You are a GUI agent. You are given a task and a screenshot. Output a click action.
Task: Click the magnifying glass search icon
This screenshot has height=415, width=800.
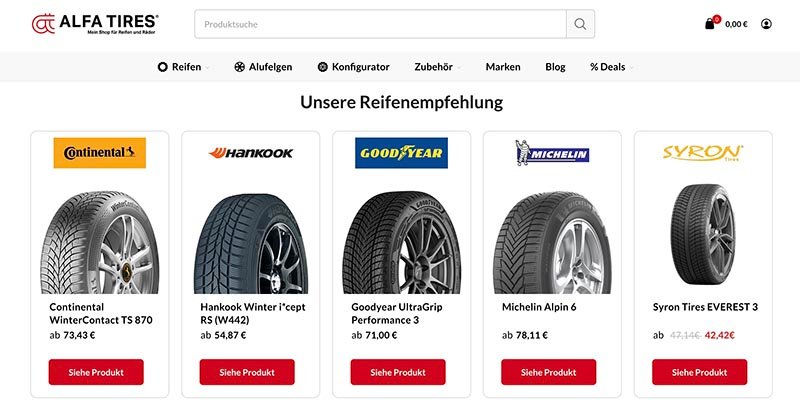coord(580,24)
